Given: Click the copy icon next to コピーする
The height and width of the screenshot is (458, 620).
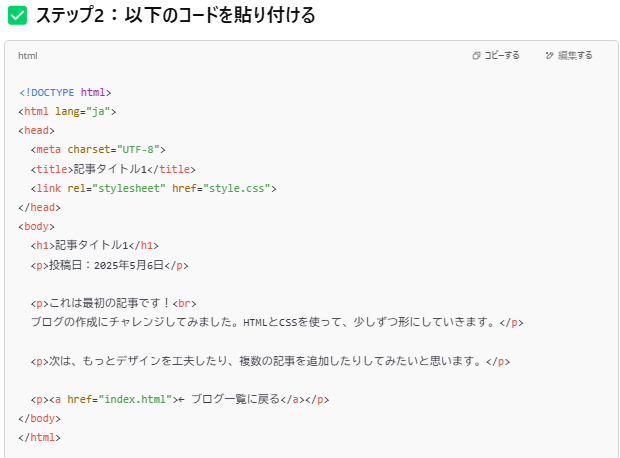Looking at the screenshot, I should (x=476, y=56).
